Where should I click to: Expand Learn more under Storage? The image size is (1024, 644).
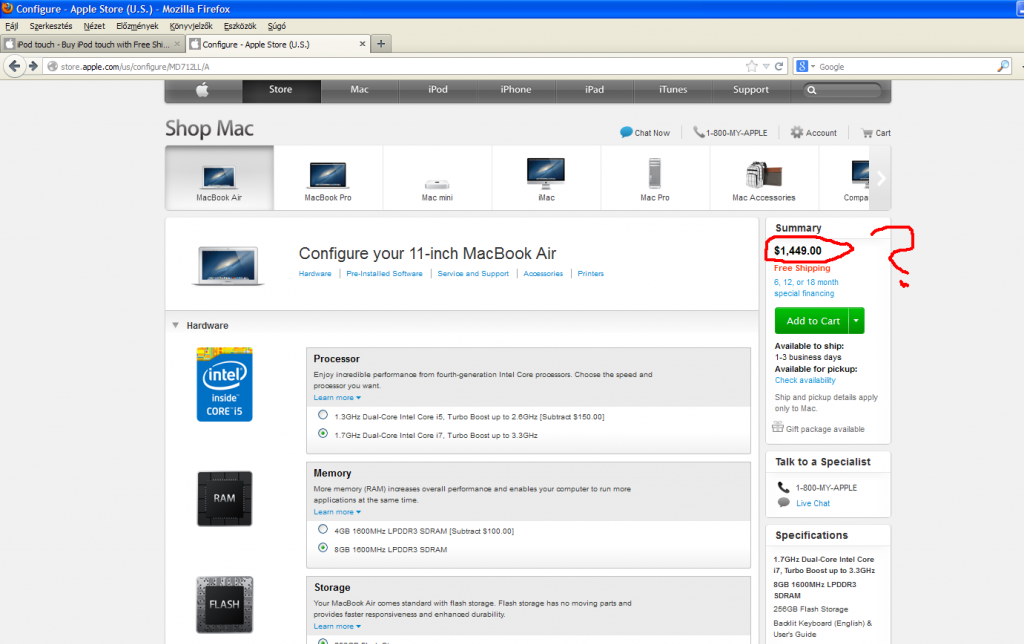[337, 626]
